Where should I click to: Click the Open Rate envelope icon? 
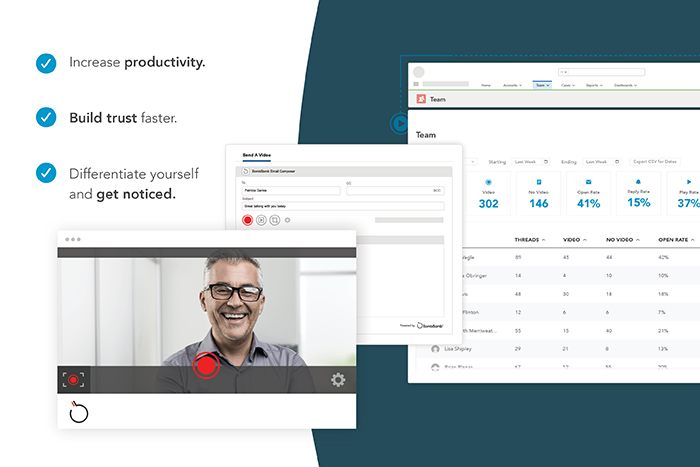coord(588,182)
